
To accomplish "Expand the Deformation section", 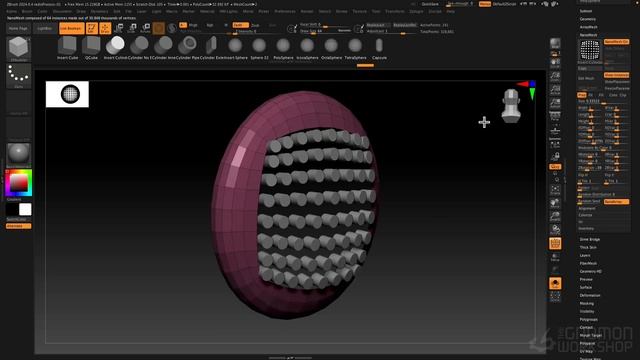I will [x=590, y=295].
